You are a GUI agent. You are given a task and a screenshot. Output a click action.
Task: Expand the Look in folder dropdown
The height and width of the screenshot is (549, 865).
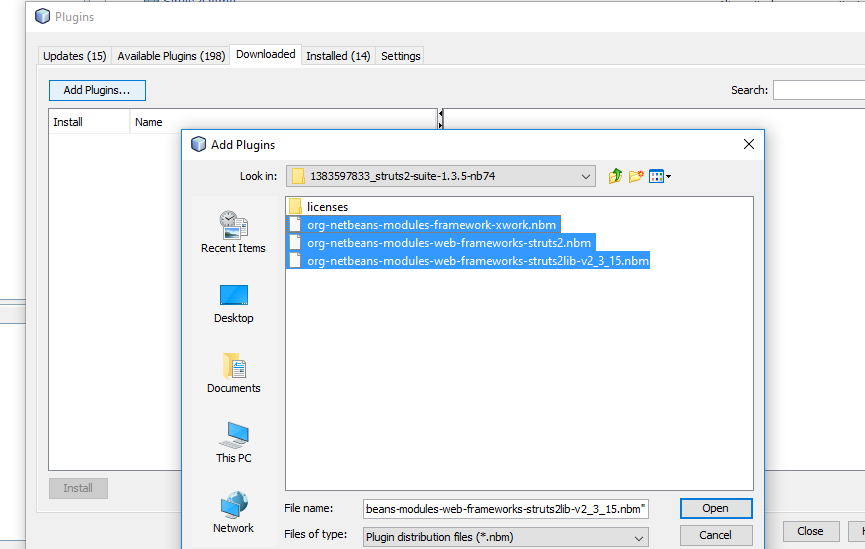(x=585, y=177)
